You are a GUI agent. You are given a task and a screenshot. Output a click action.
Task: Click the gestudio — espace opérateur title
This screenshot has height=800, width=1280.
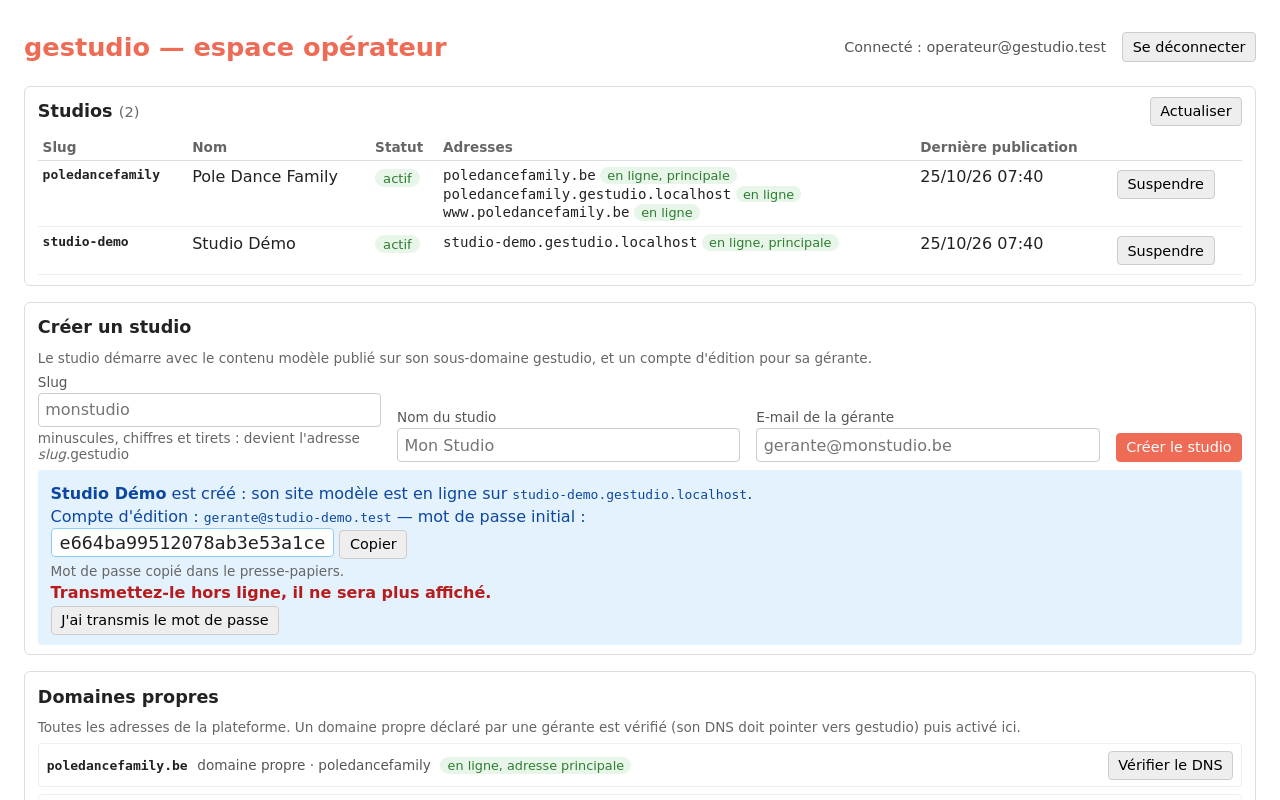235,47
